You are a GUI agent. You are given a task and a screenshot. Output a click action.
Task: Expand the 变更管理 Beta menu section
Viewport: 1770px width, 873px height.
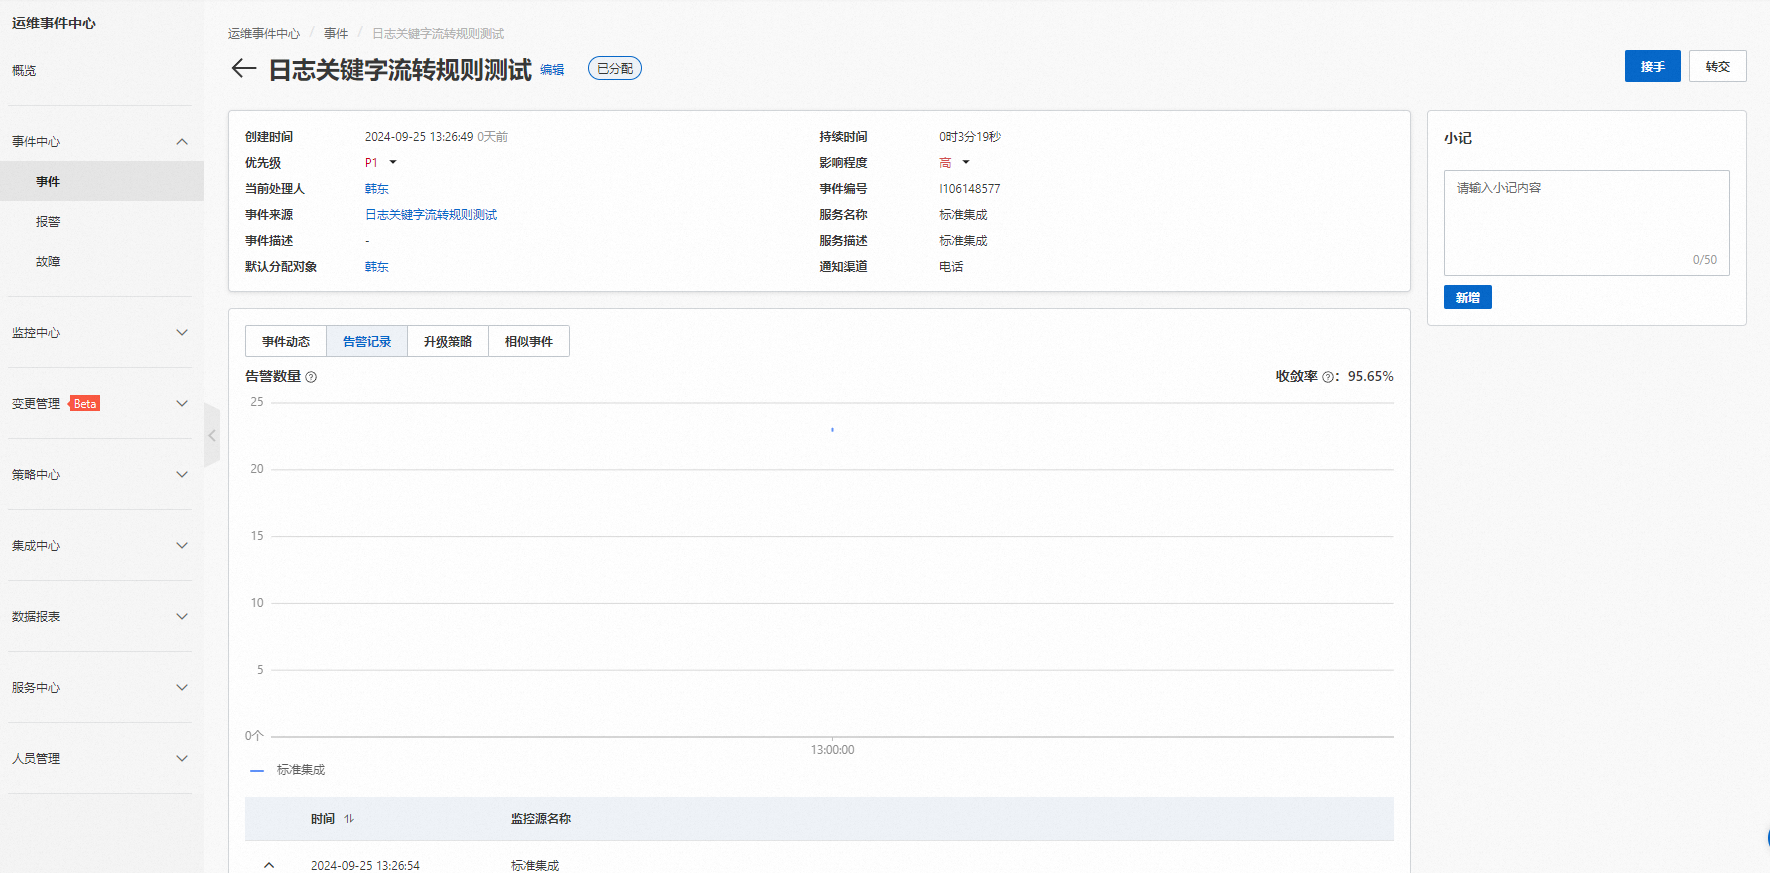point(182,403)
